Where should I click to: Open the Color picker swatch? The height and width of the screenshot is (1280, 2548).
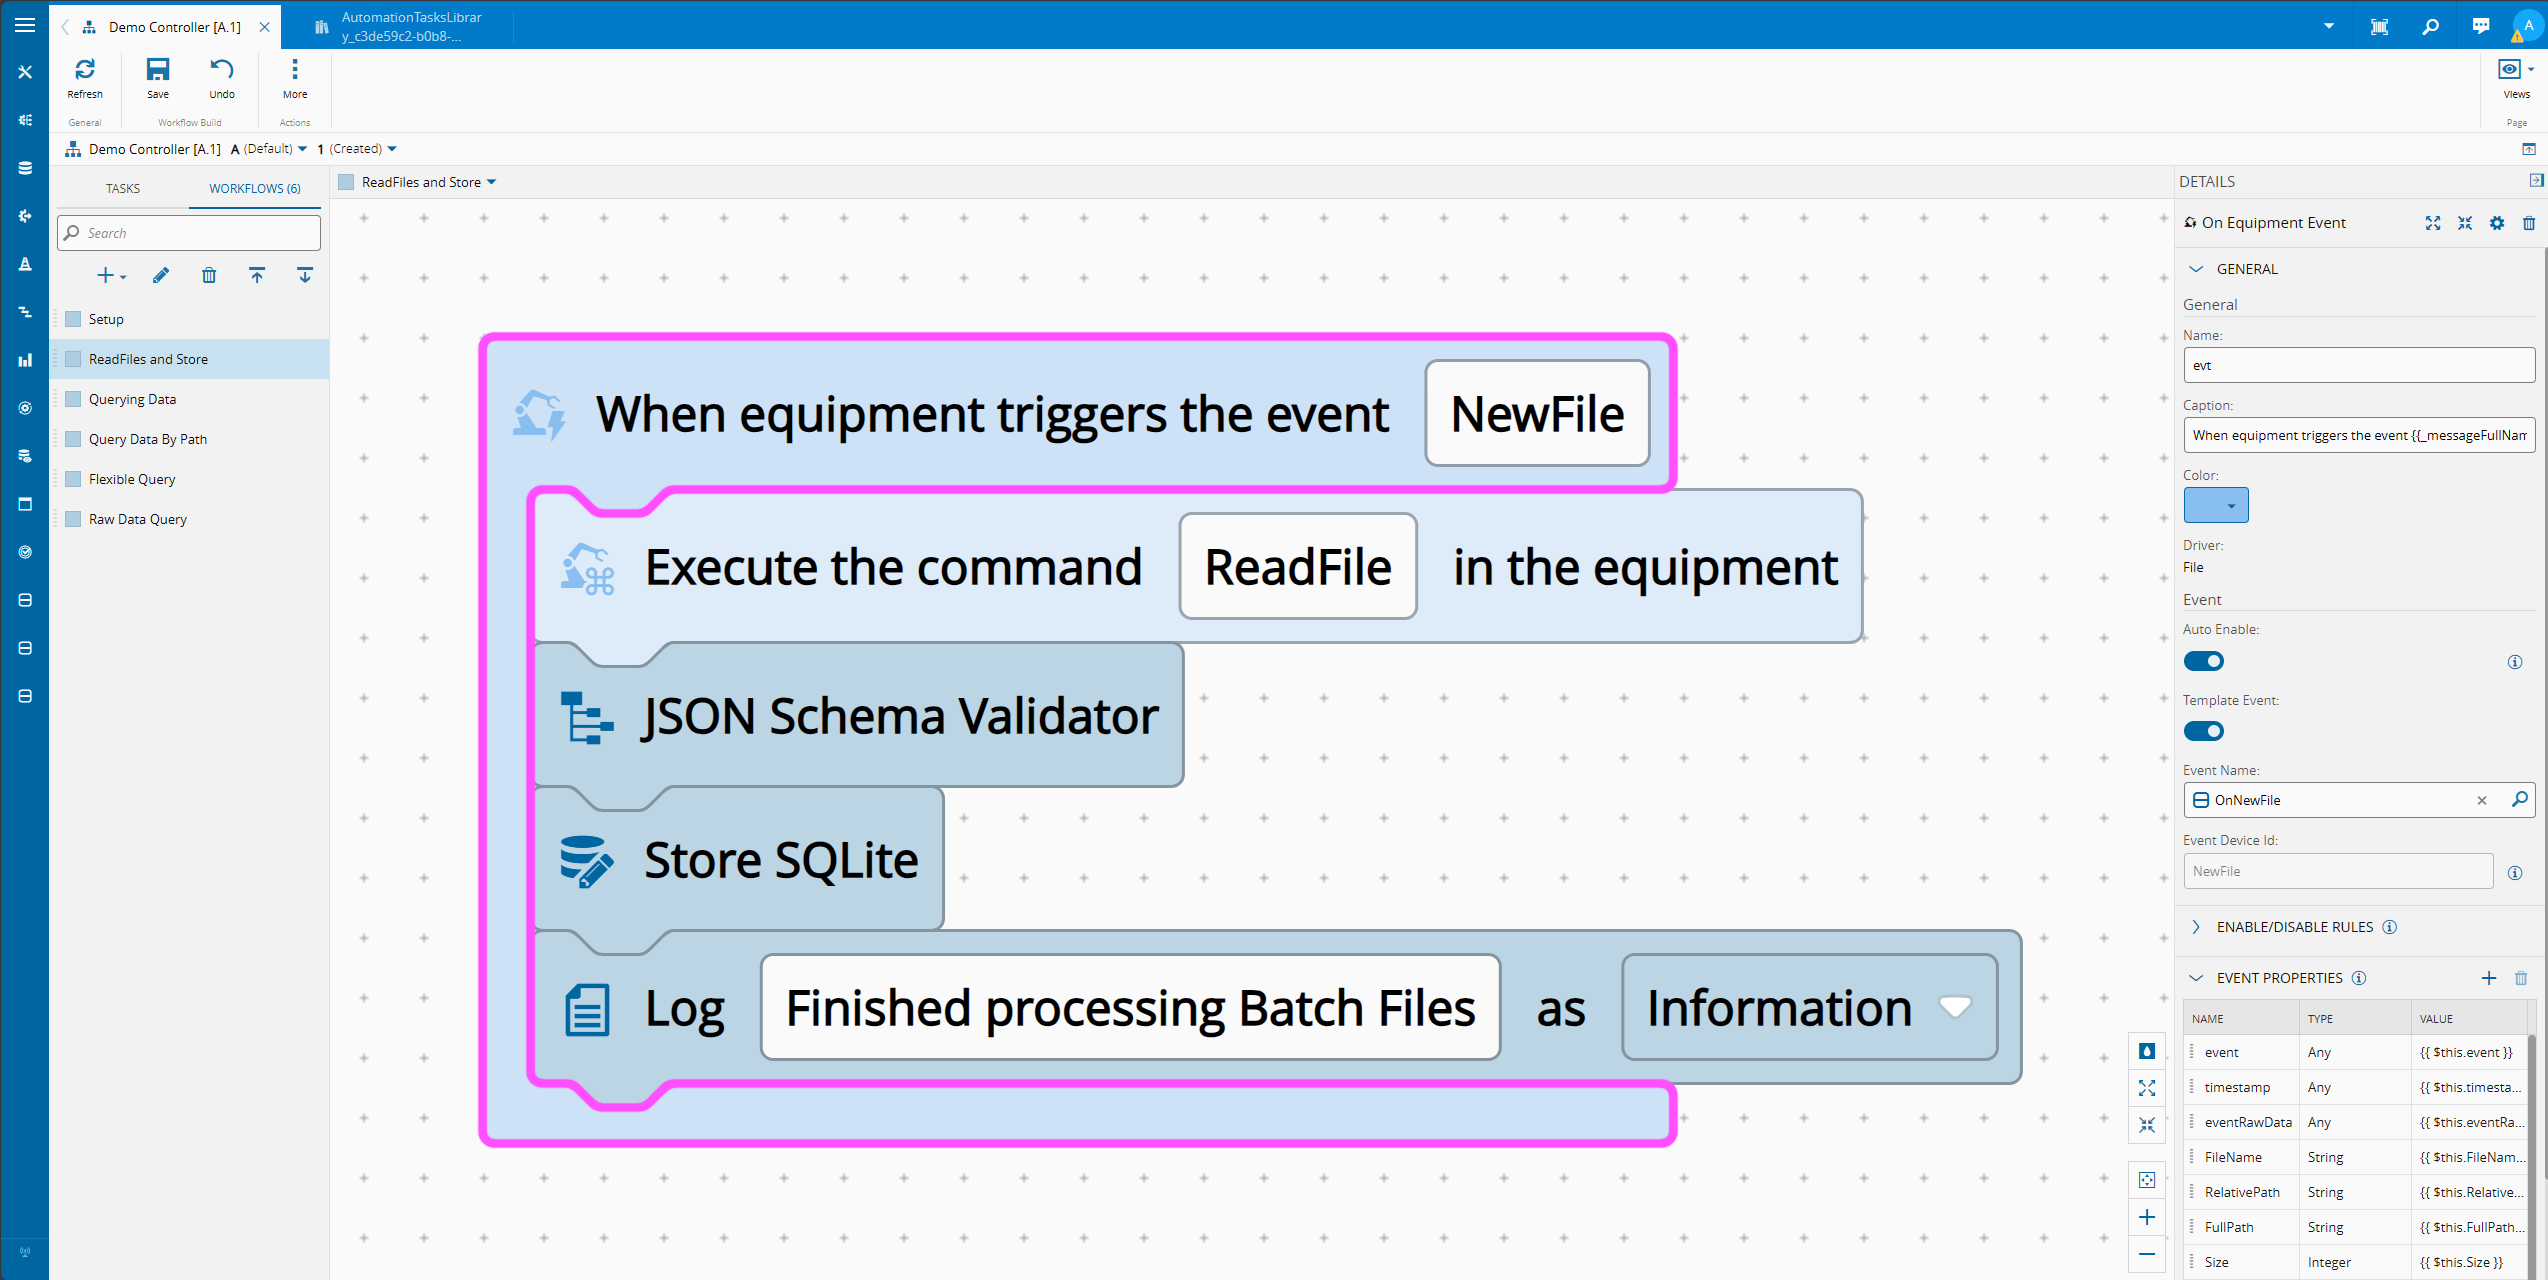pyautogui.click(x=2215, y=505)
